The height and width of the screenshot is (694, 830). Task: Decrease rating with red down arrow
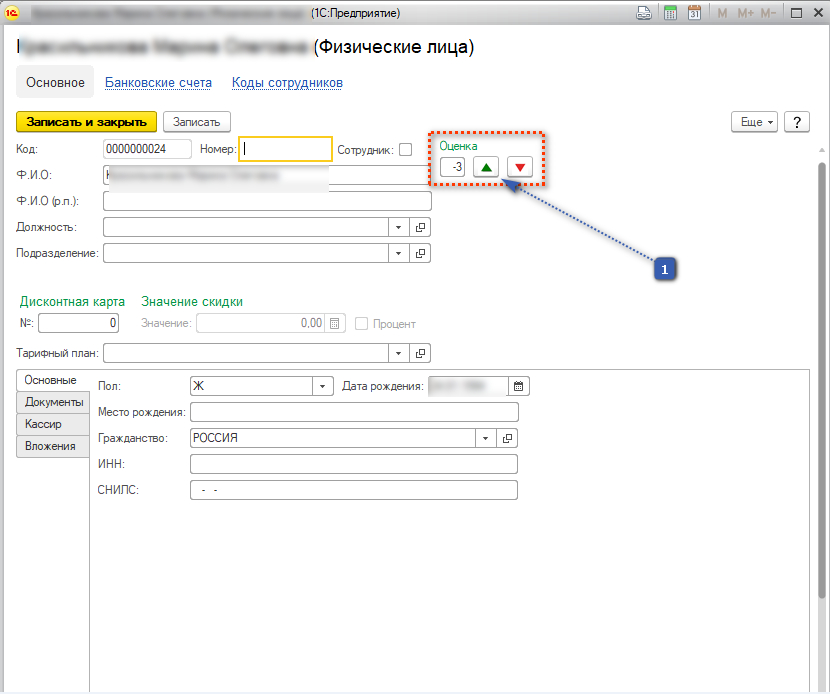[519, 167]
